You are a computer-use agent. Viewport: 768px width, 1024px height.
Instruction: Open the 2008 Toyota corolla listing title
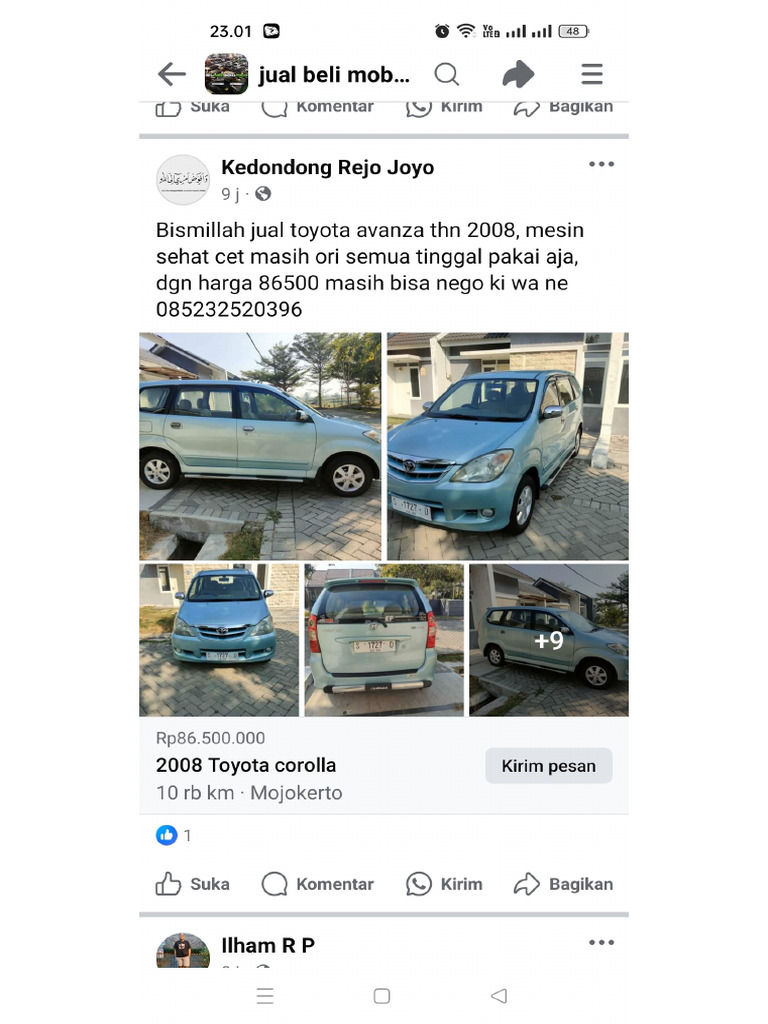246,765
